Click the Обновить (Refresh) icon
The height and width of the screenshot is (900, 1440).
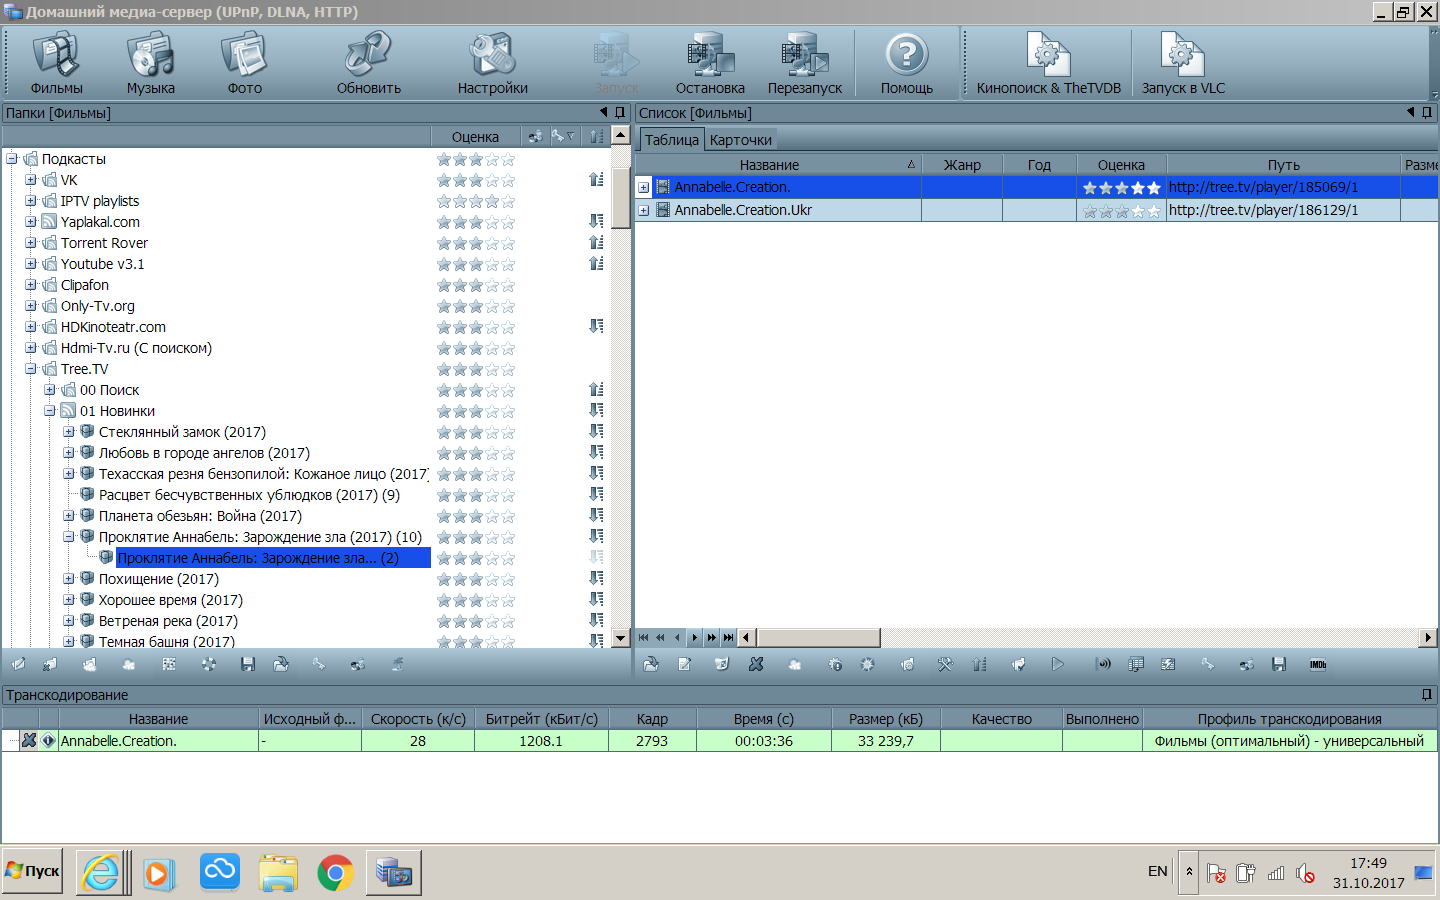[x=368, y=63]
